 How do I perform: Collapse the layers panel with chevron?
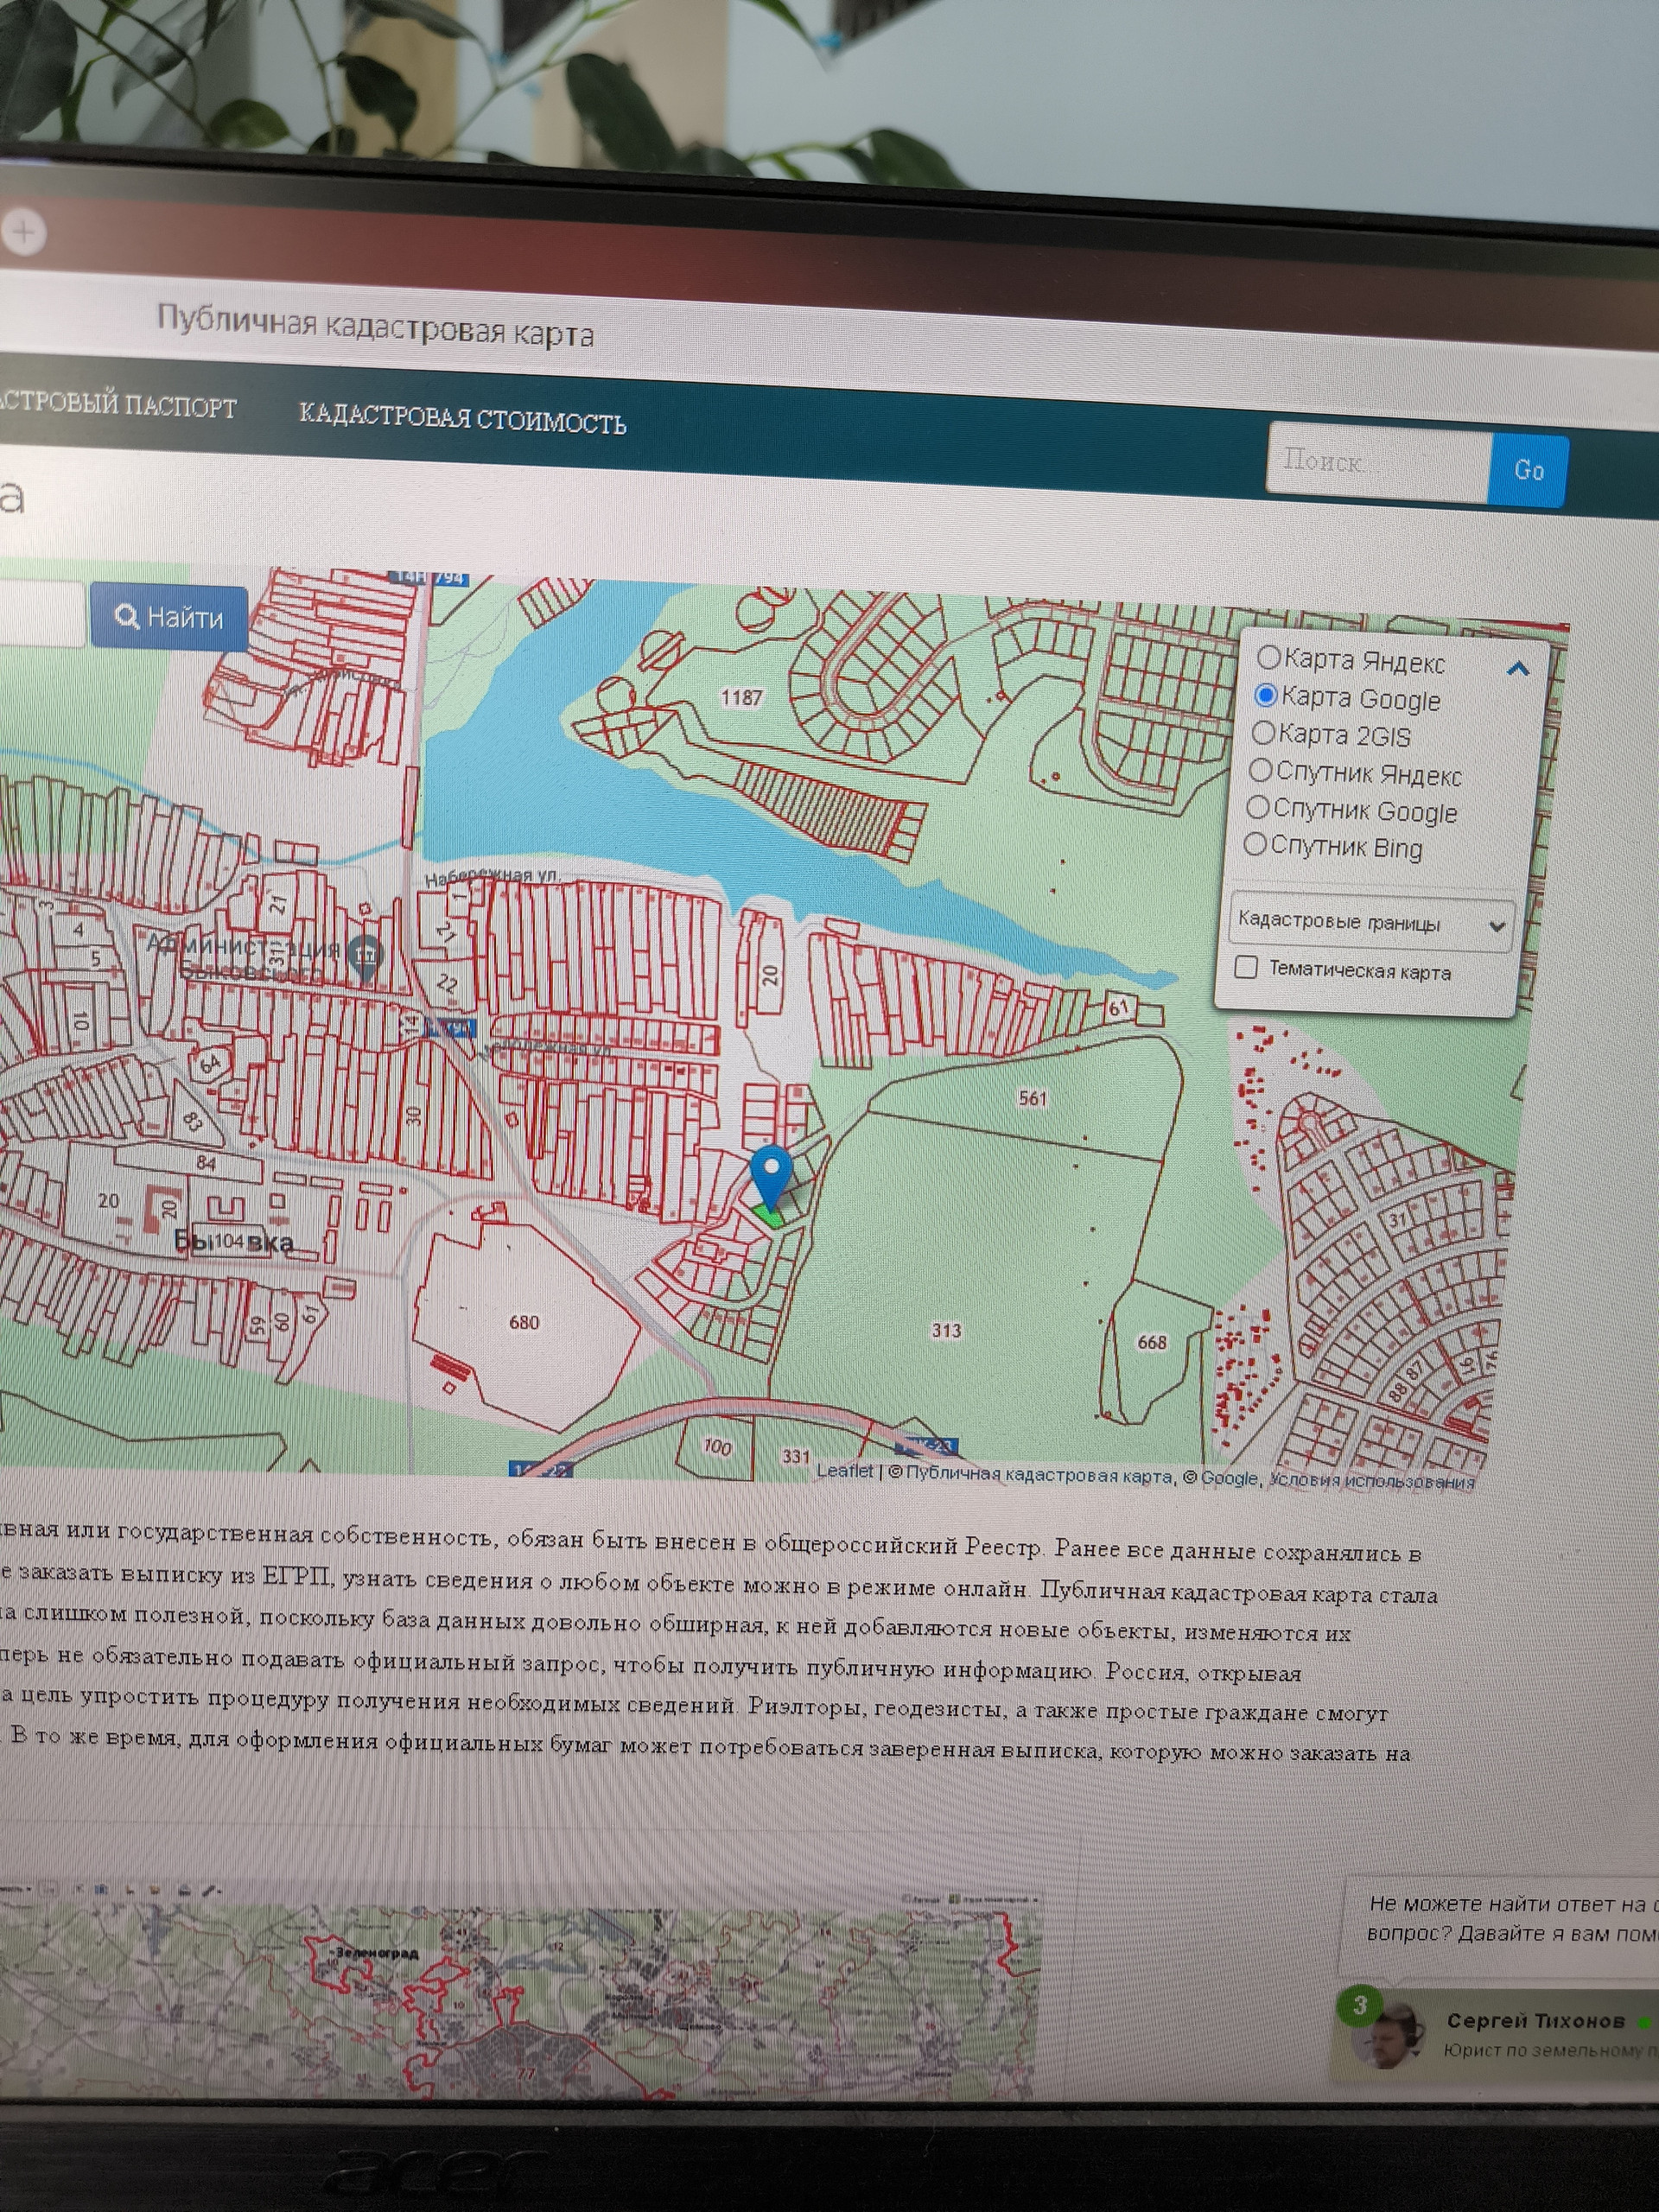[1517, 669]
